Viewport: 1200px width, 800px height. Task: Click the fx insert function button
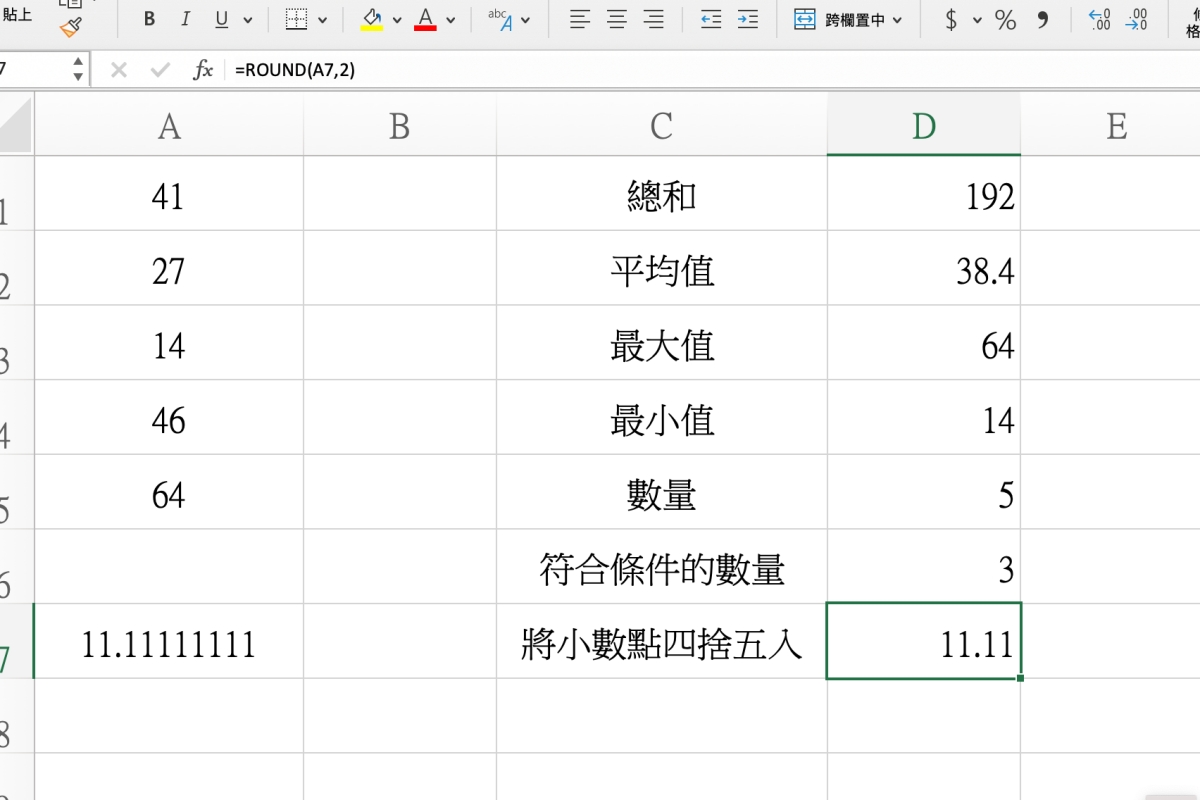pos(203,69)
